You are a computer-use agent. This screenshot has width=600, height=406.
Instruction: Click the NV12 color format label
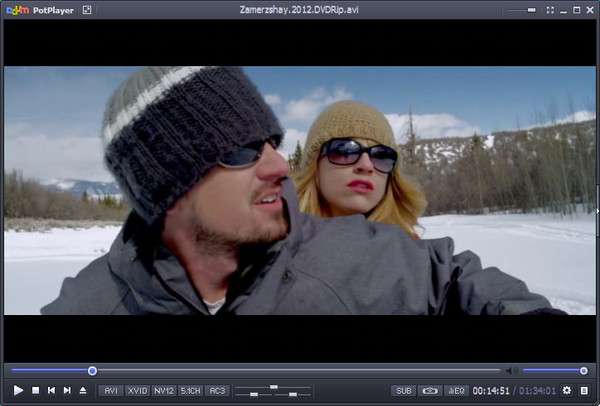pyautogui.click(x=163, y=390)
